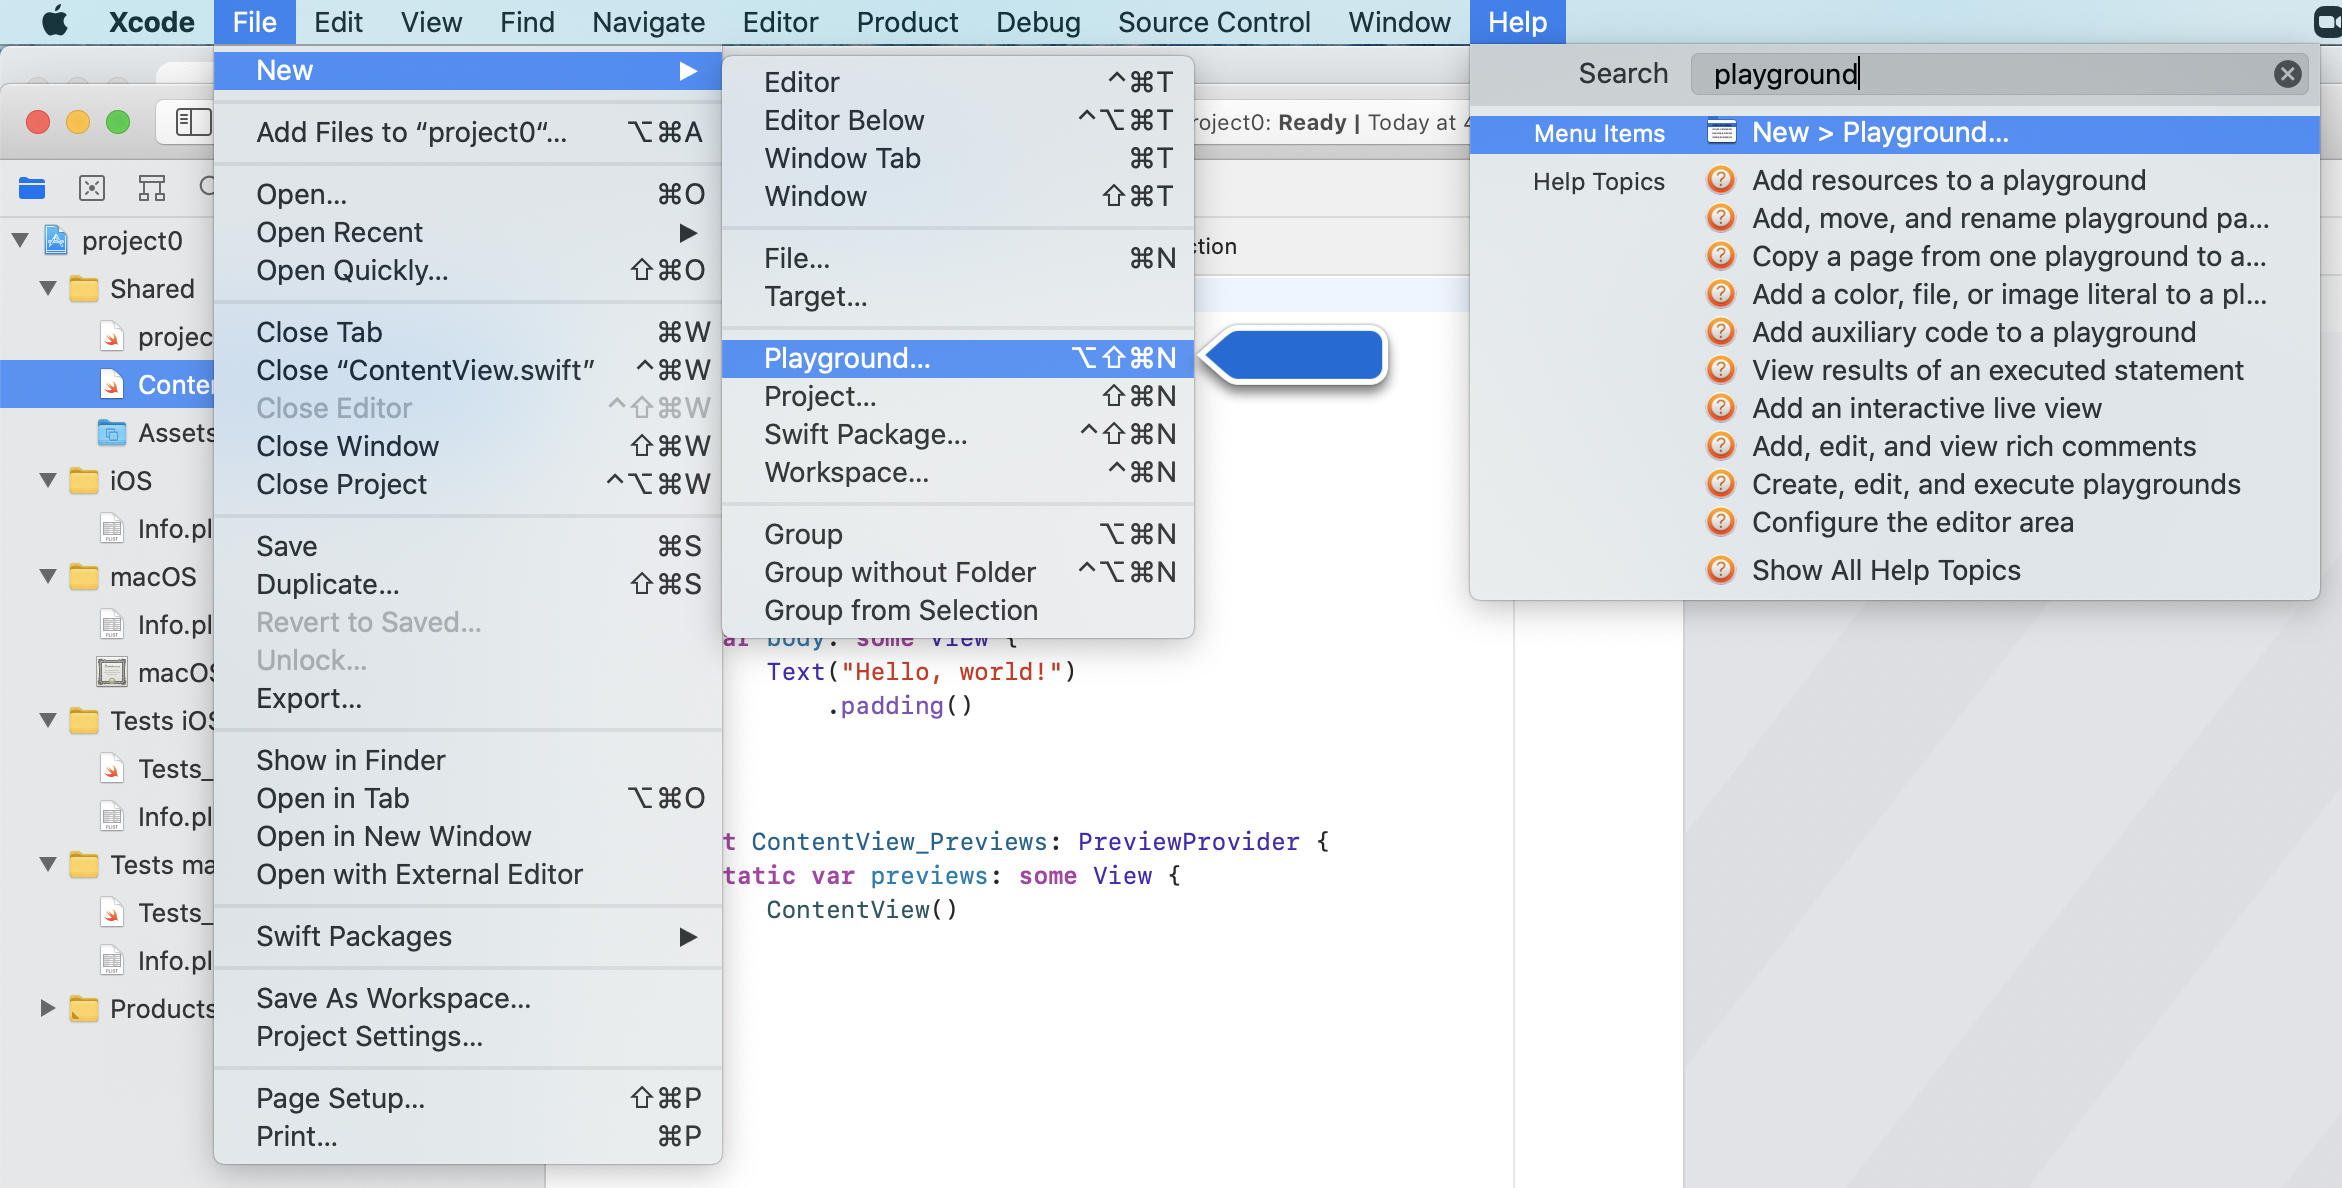Open Show All Help Topics

tap(1885, 570)
